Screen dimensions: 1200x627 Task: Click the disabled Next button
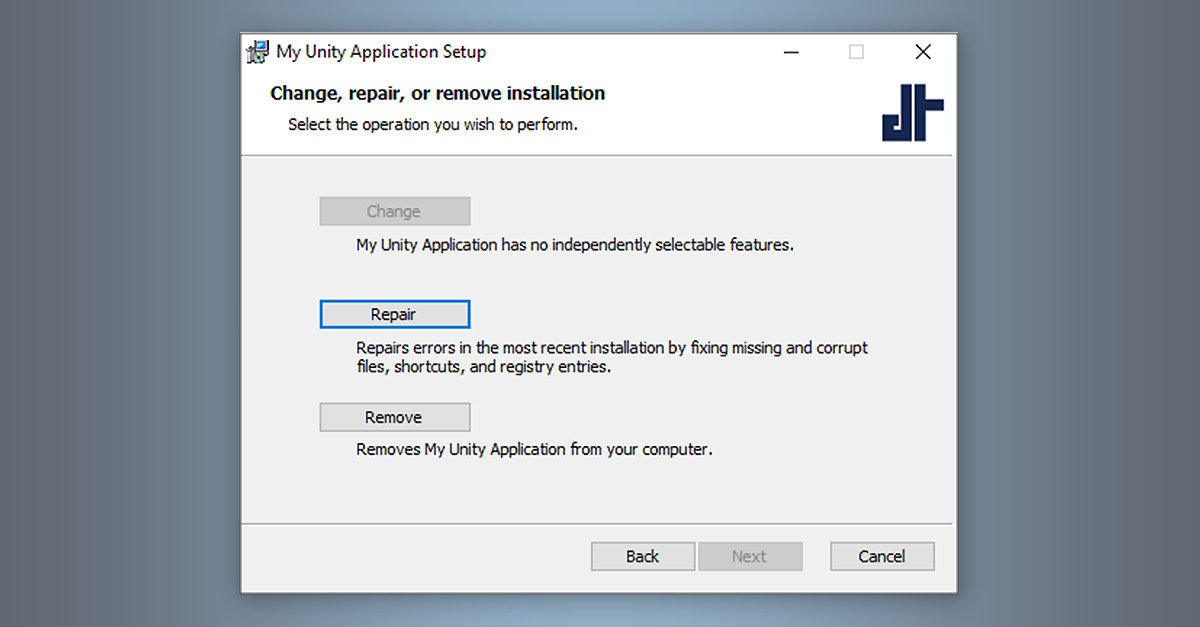750,556
